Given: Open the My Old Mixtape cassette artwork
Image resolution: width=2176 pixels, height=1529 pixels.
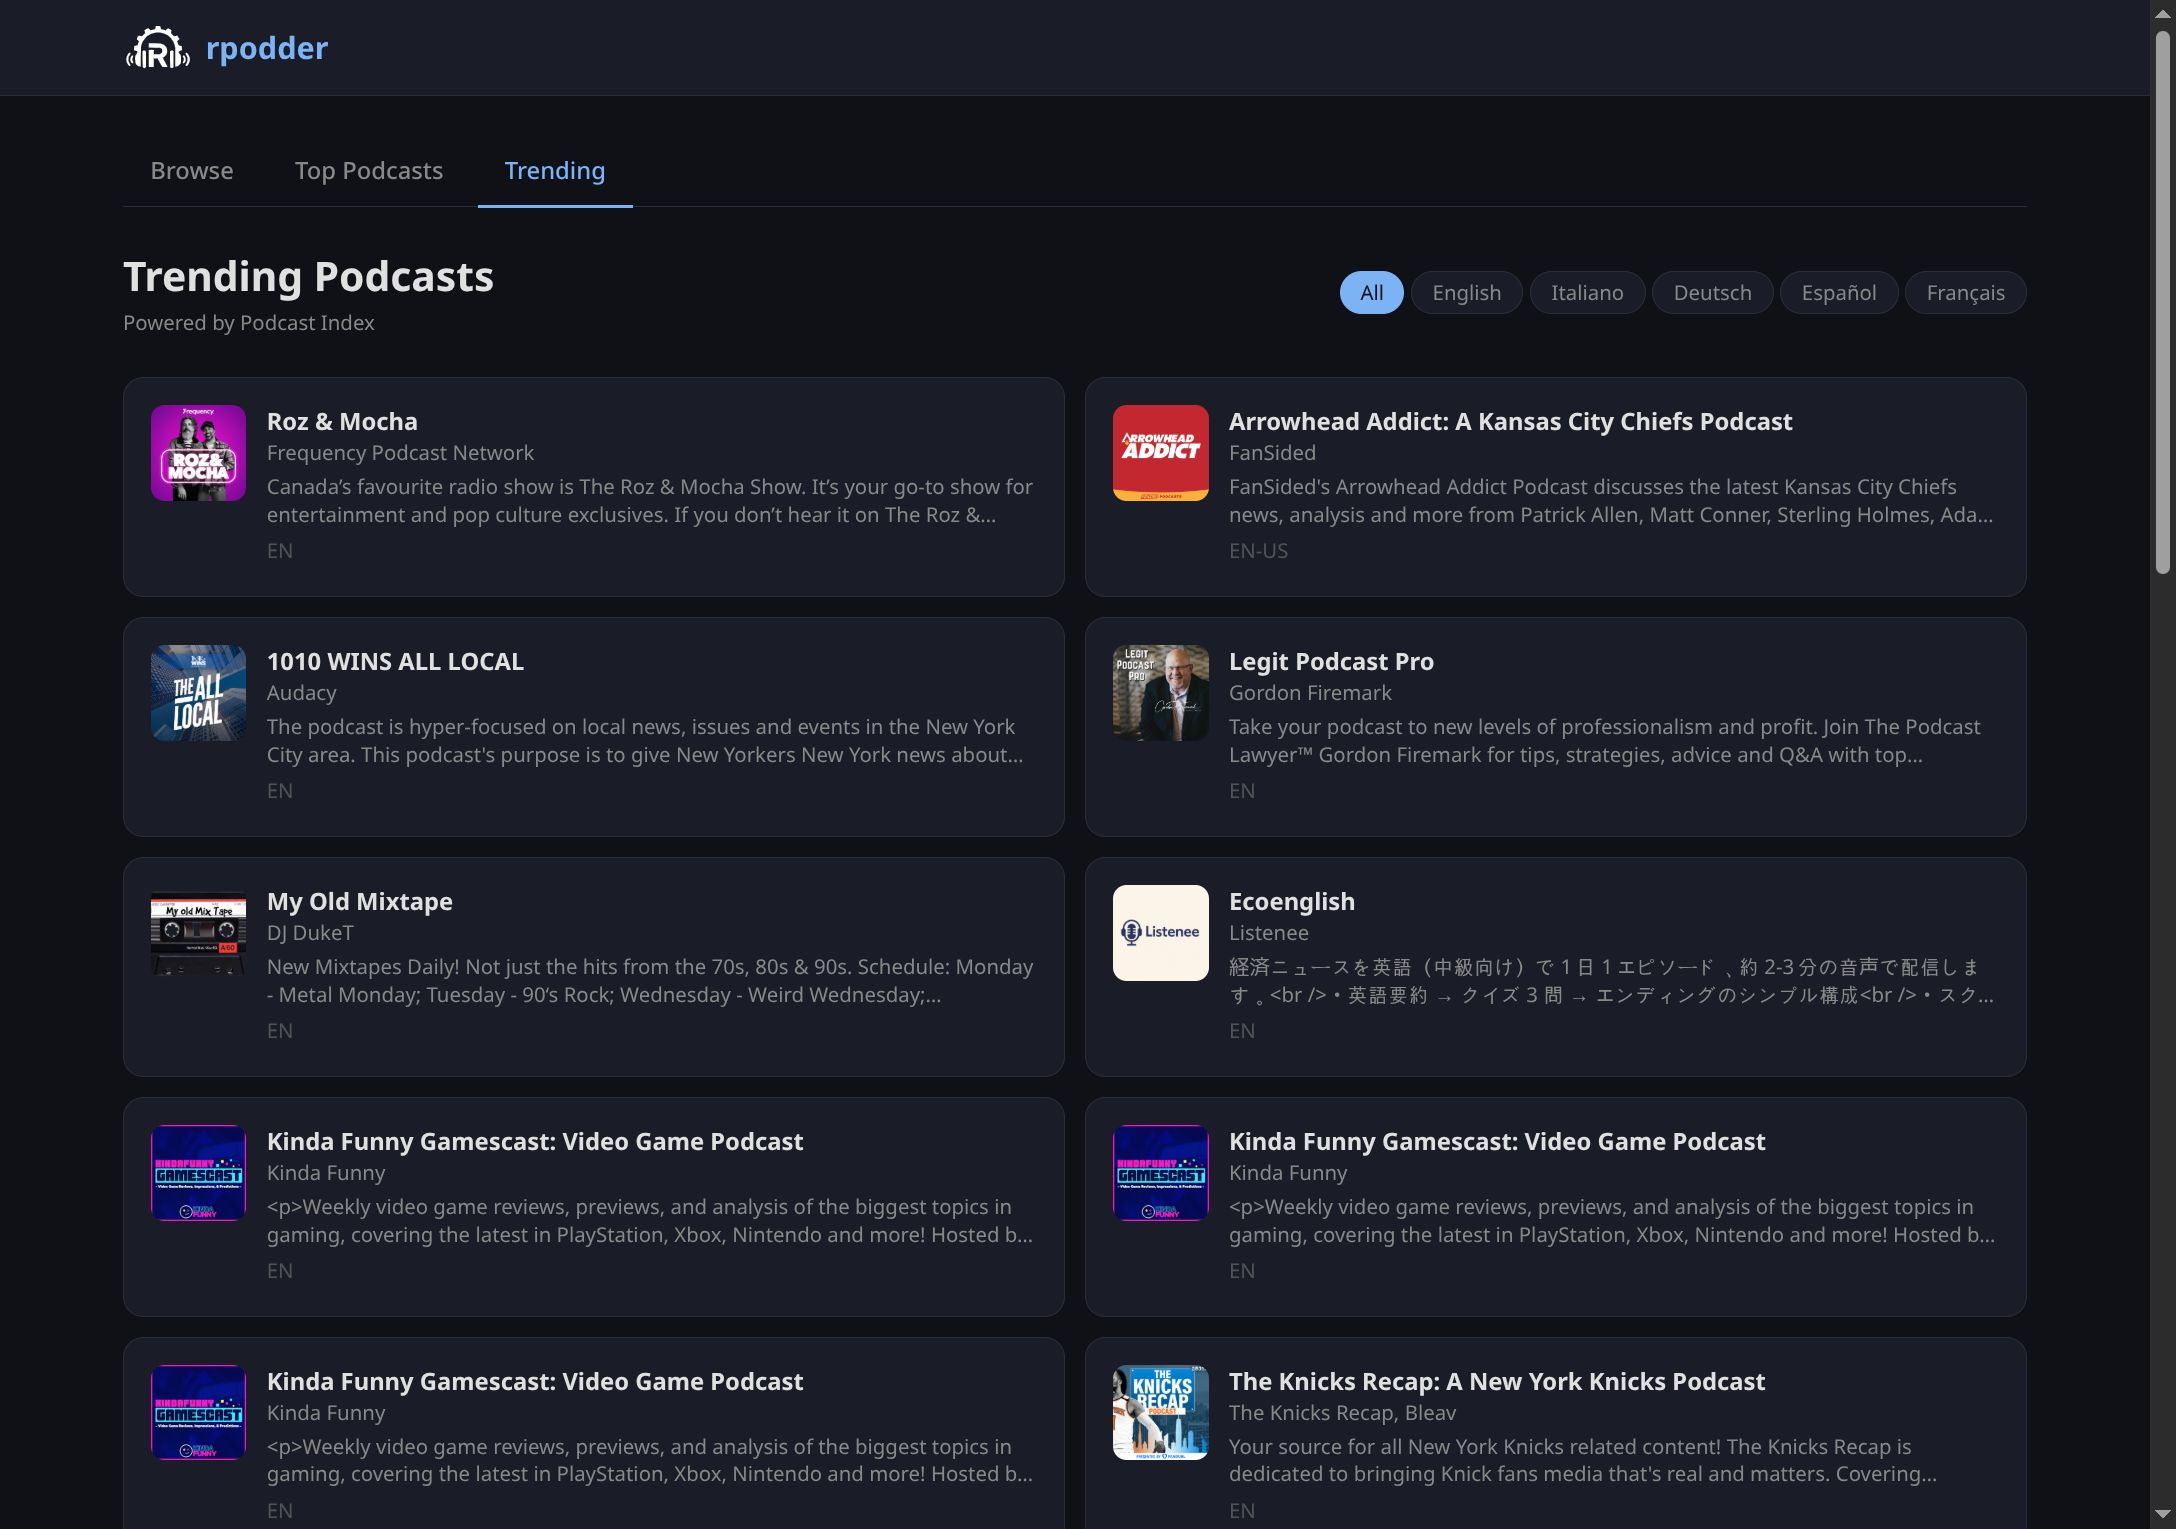Looking at the screenshot, I should click(x=197, y=932).
